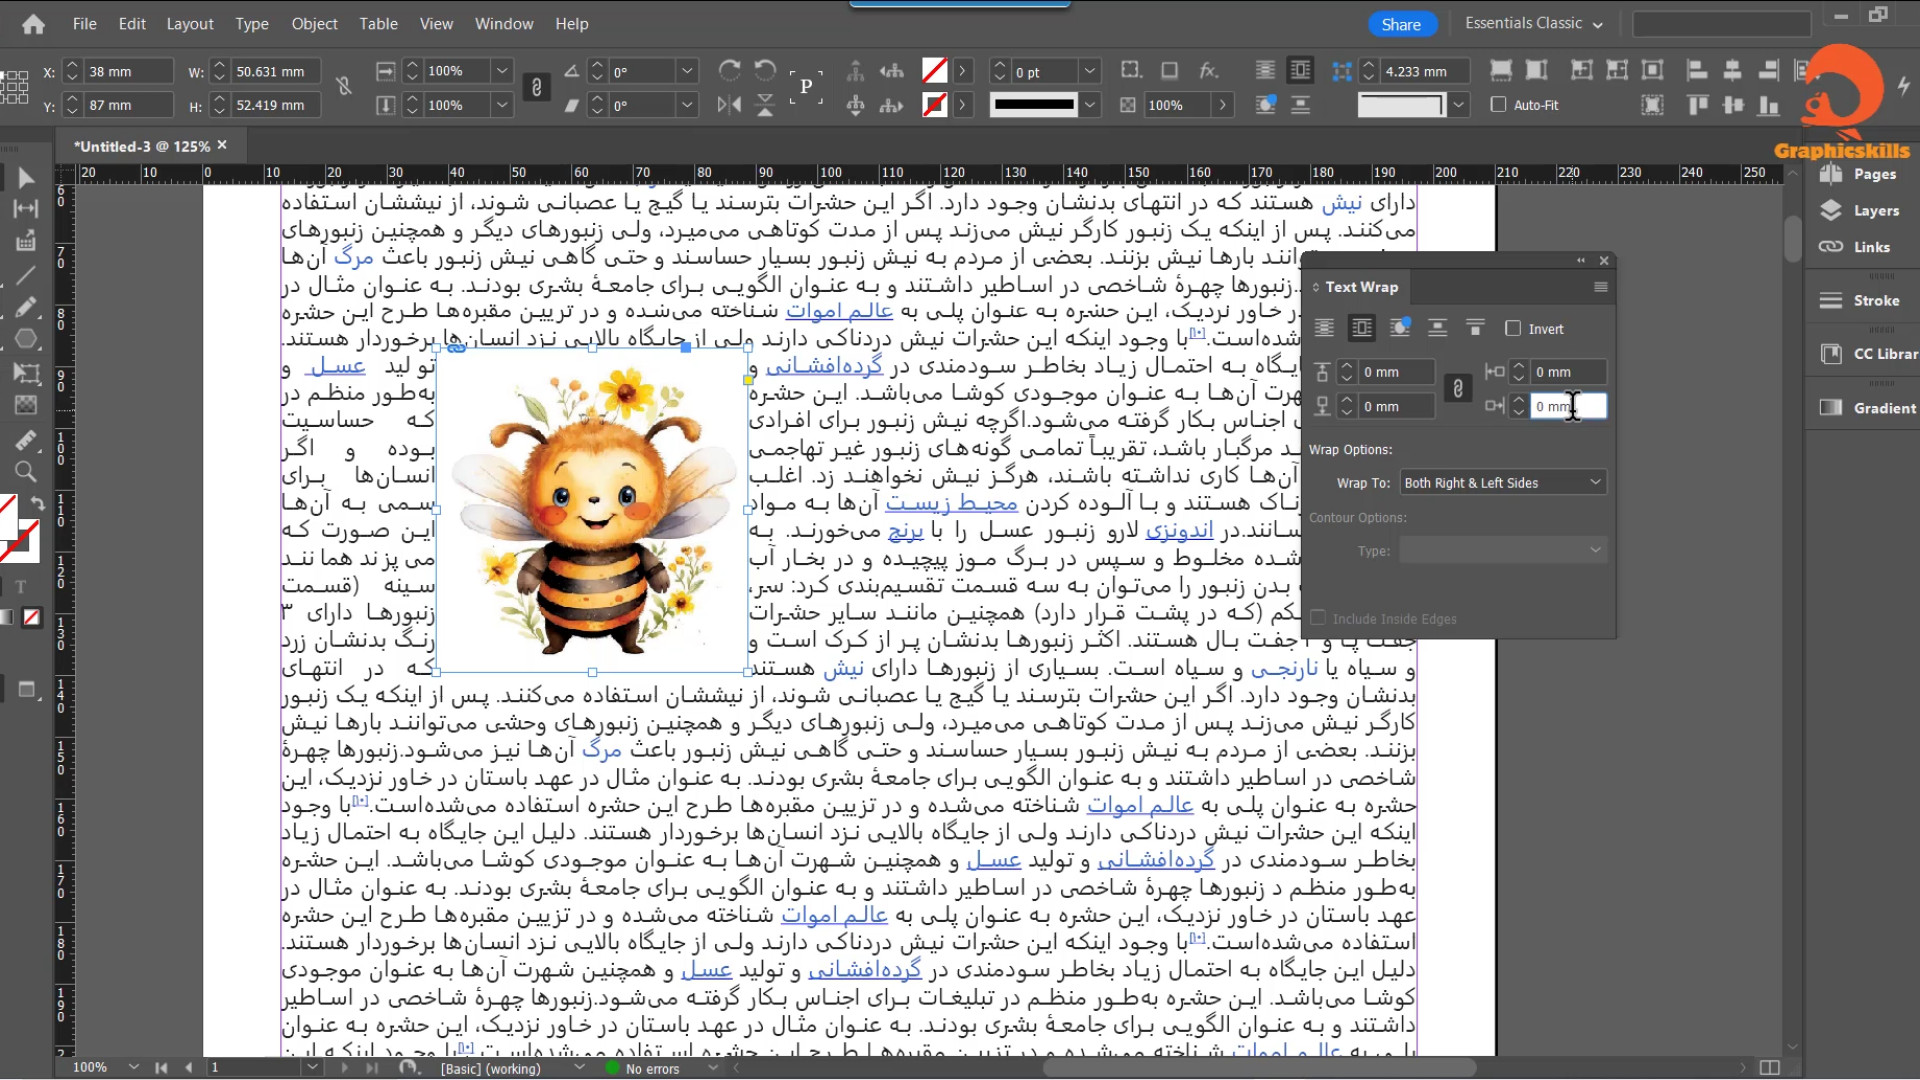The width and height of the screenshot is (1920, 1080).
Task: Click the effects fx icon in the control bar
Action: point(1209,71)
